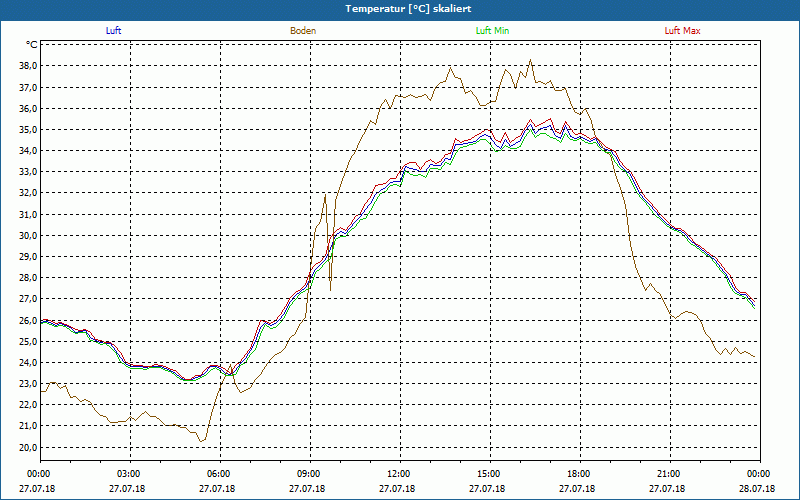Screen dimensions: 800x500
Task: Click the 25,0 y-axis value
Action: pos(28,341)
